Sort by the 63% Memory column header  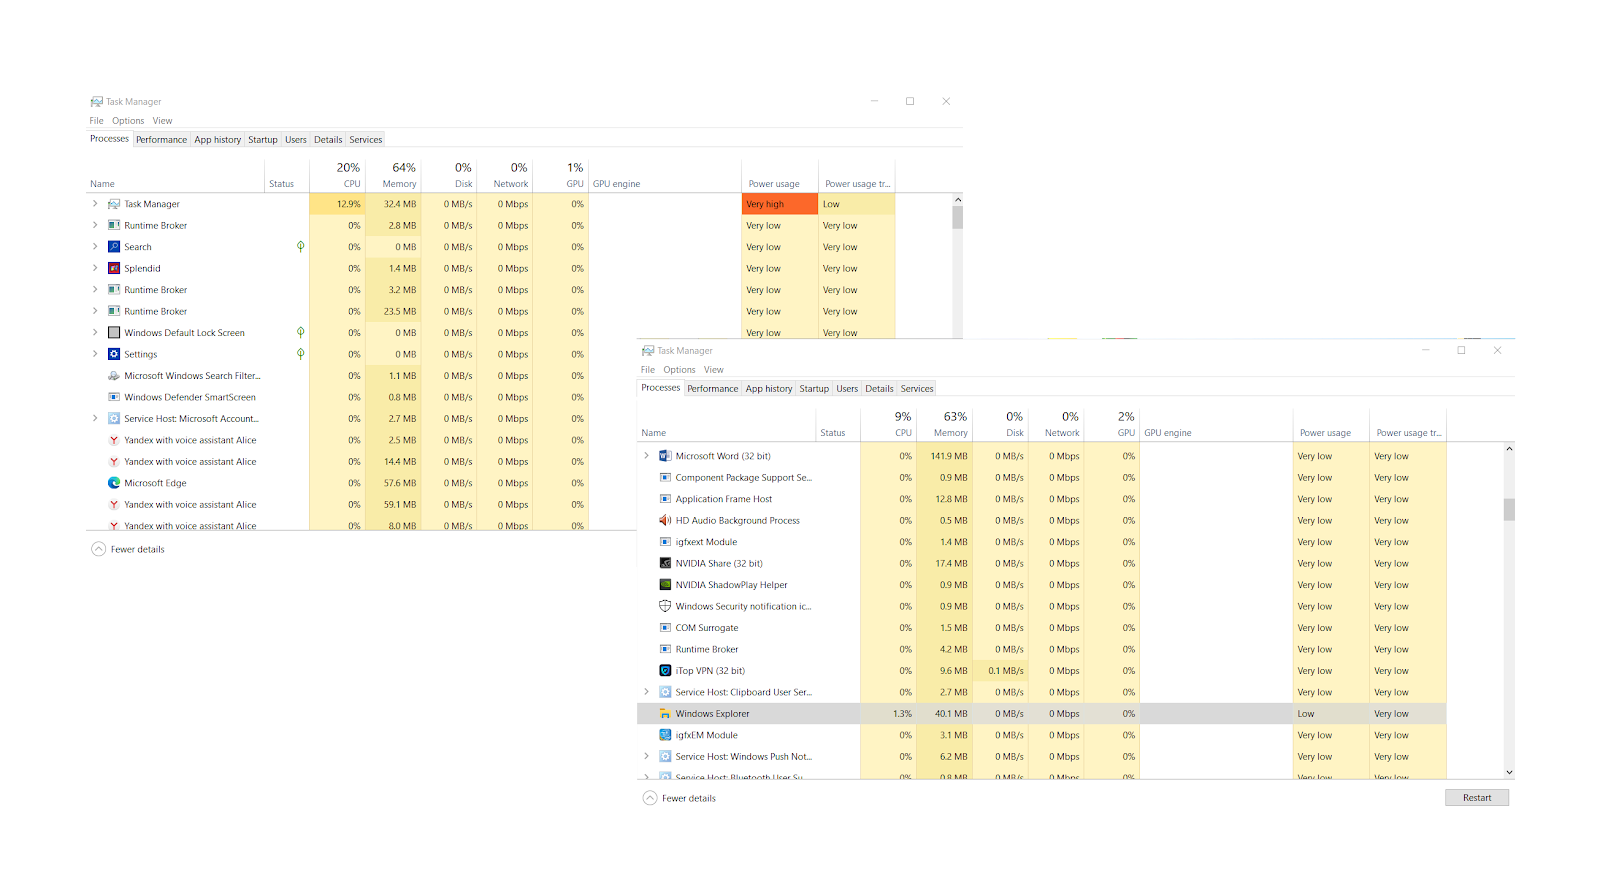[945, 424]
